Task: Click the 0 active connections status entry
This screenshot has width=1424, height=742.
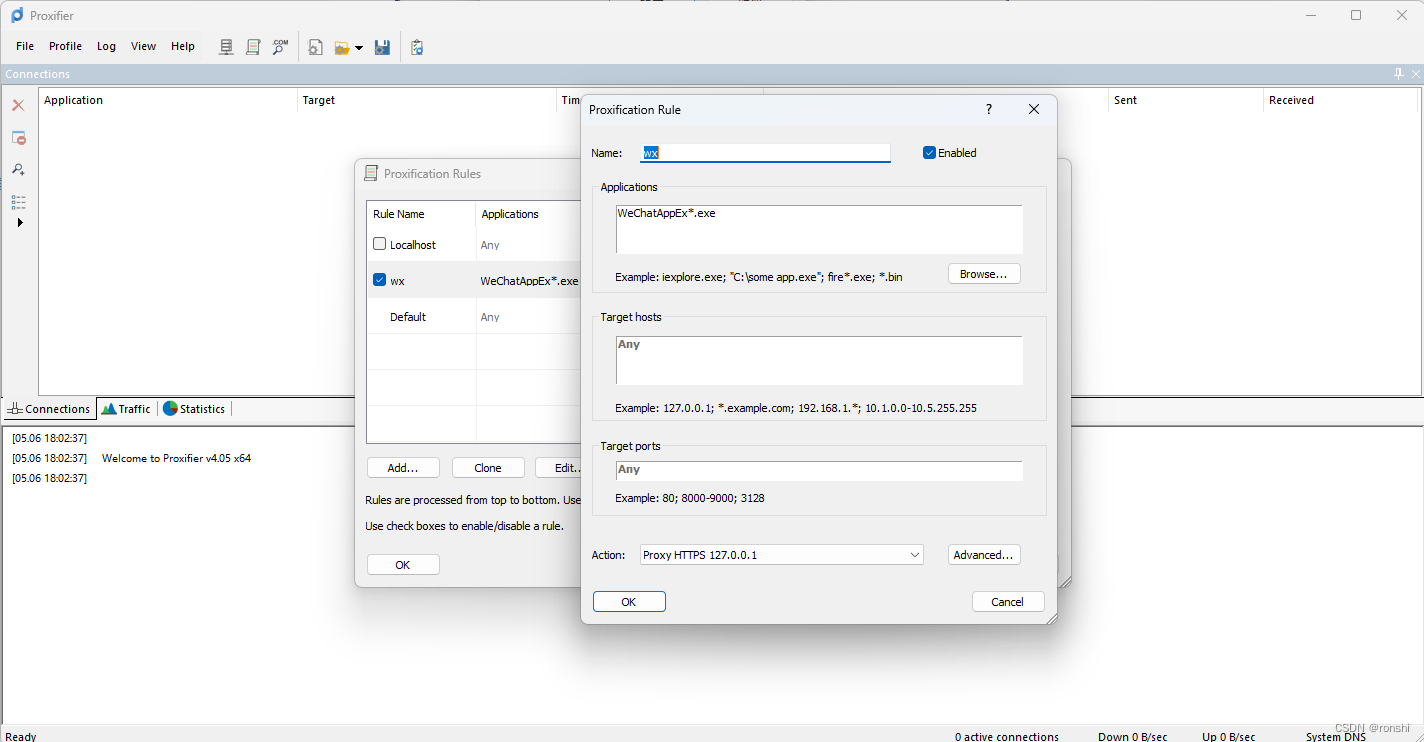Action: [1006, 737]
